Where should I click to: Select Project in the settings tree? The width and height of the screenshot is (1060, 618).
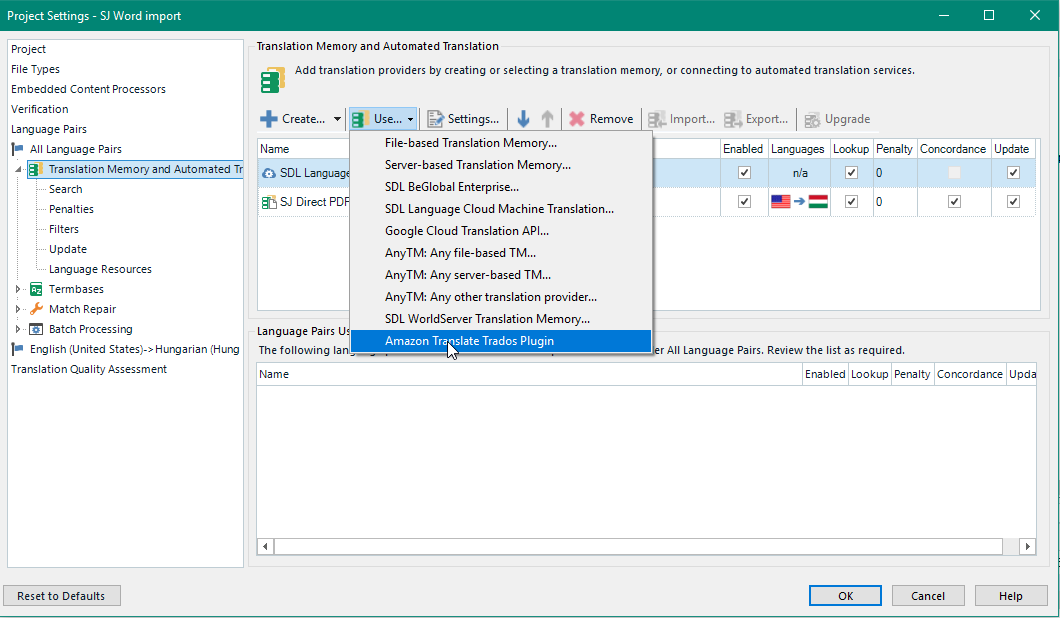tap(28, 49)
